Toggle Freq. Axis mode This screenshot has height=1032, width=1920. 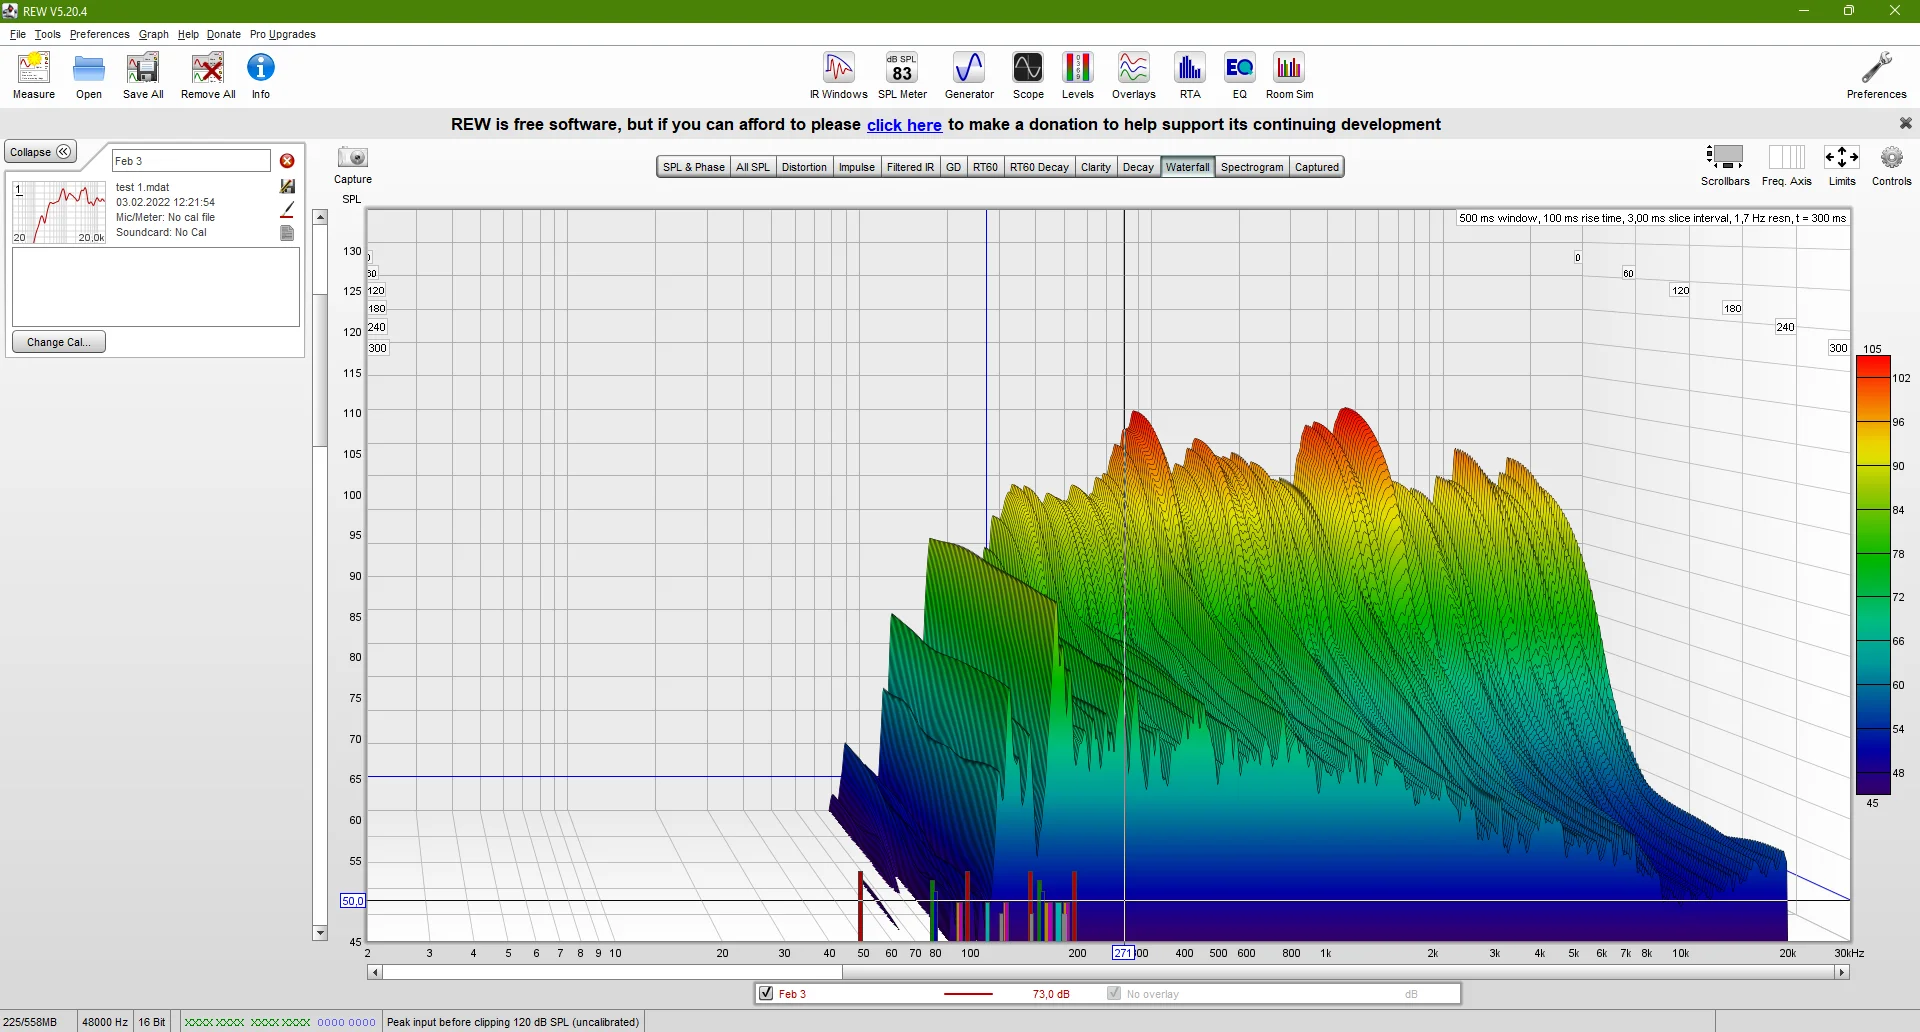click(1787, 165)
